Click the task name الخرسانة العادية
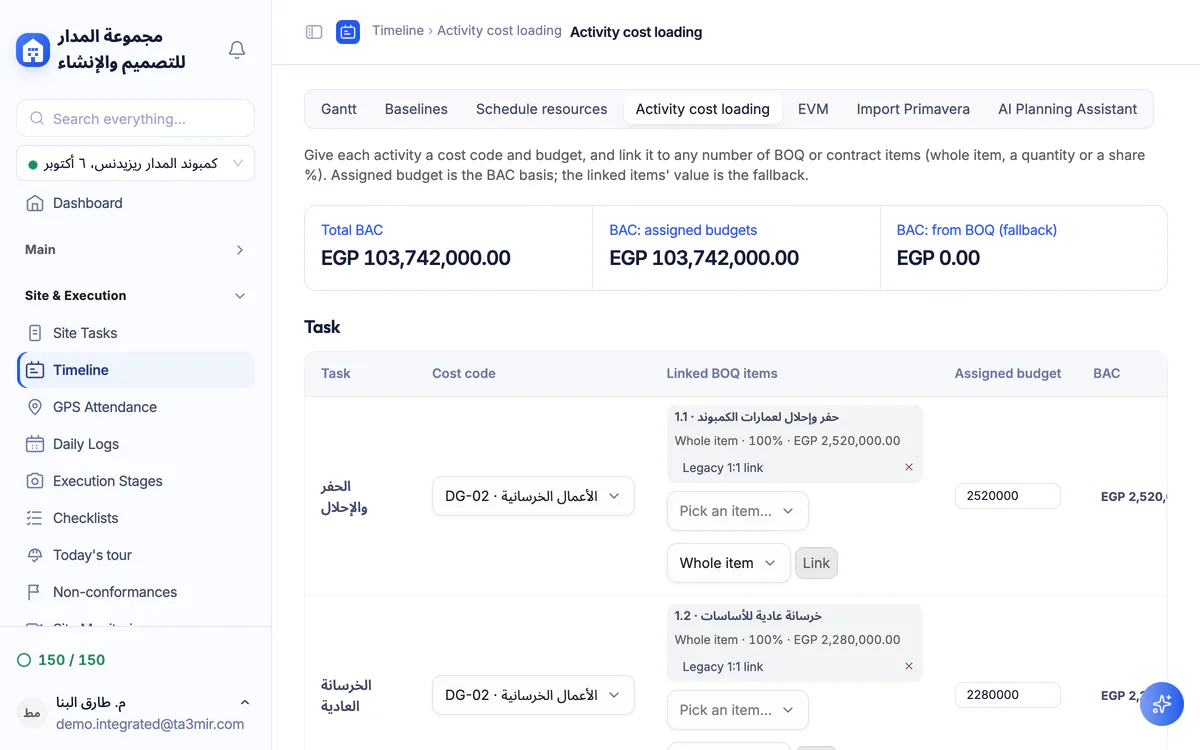 346,696
